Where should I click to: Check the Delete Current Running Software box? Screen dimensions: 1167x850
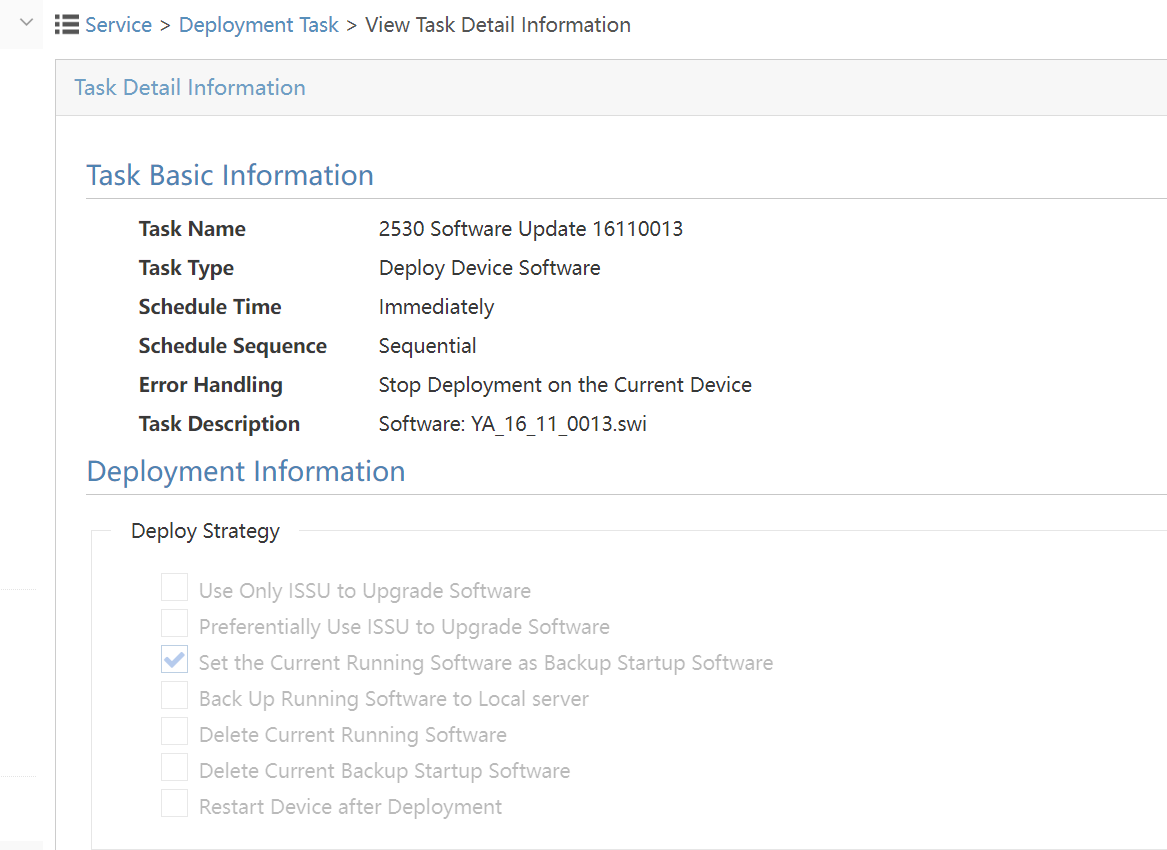tap(175, 732)
